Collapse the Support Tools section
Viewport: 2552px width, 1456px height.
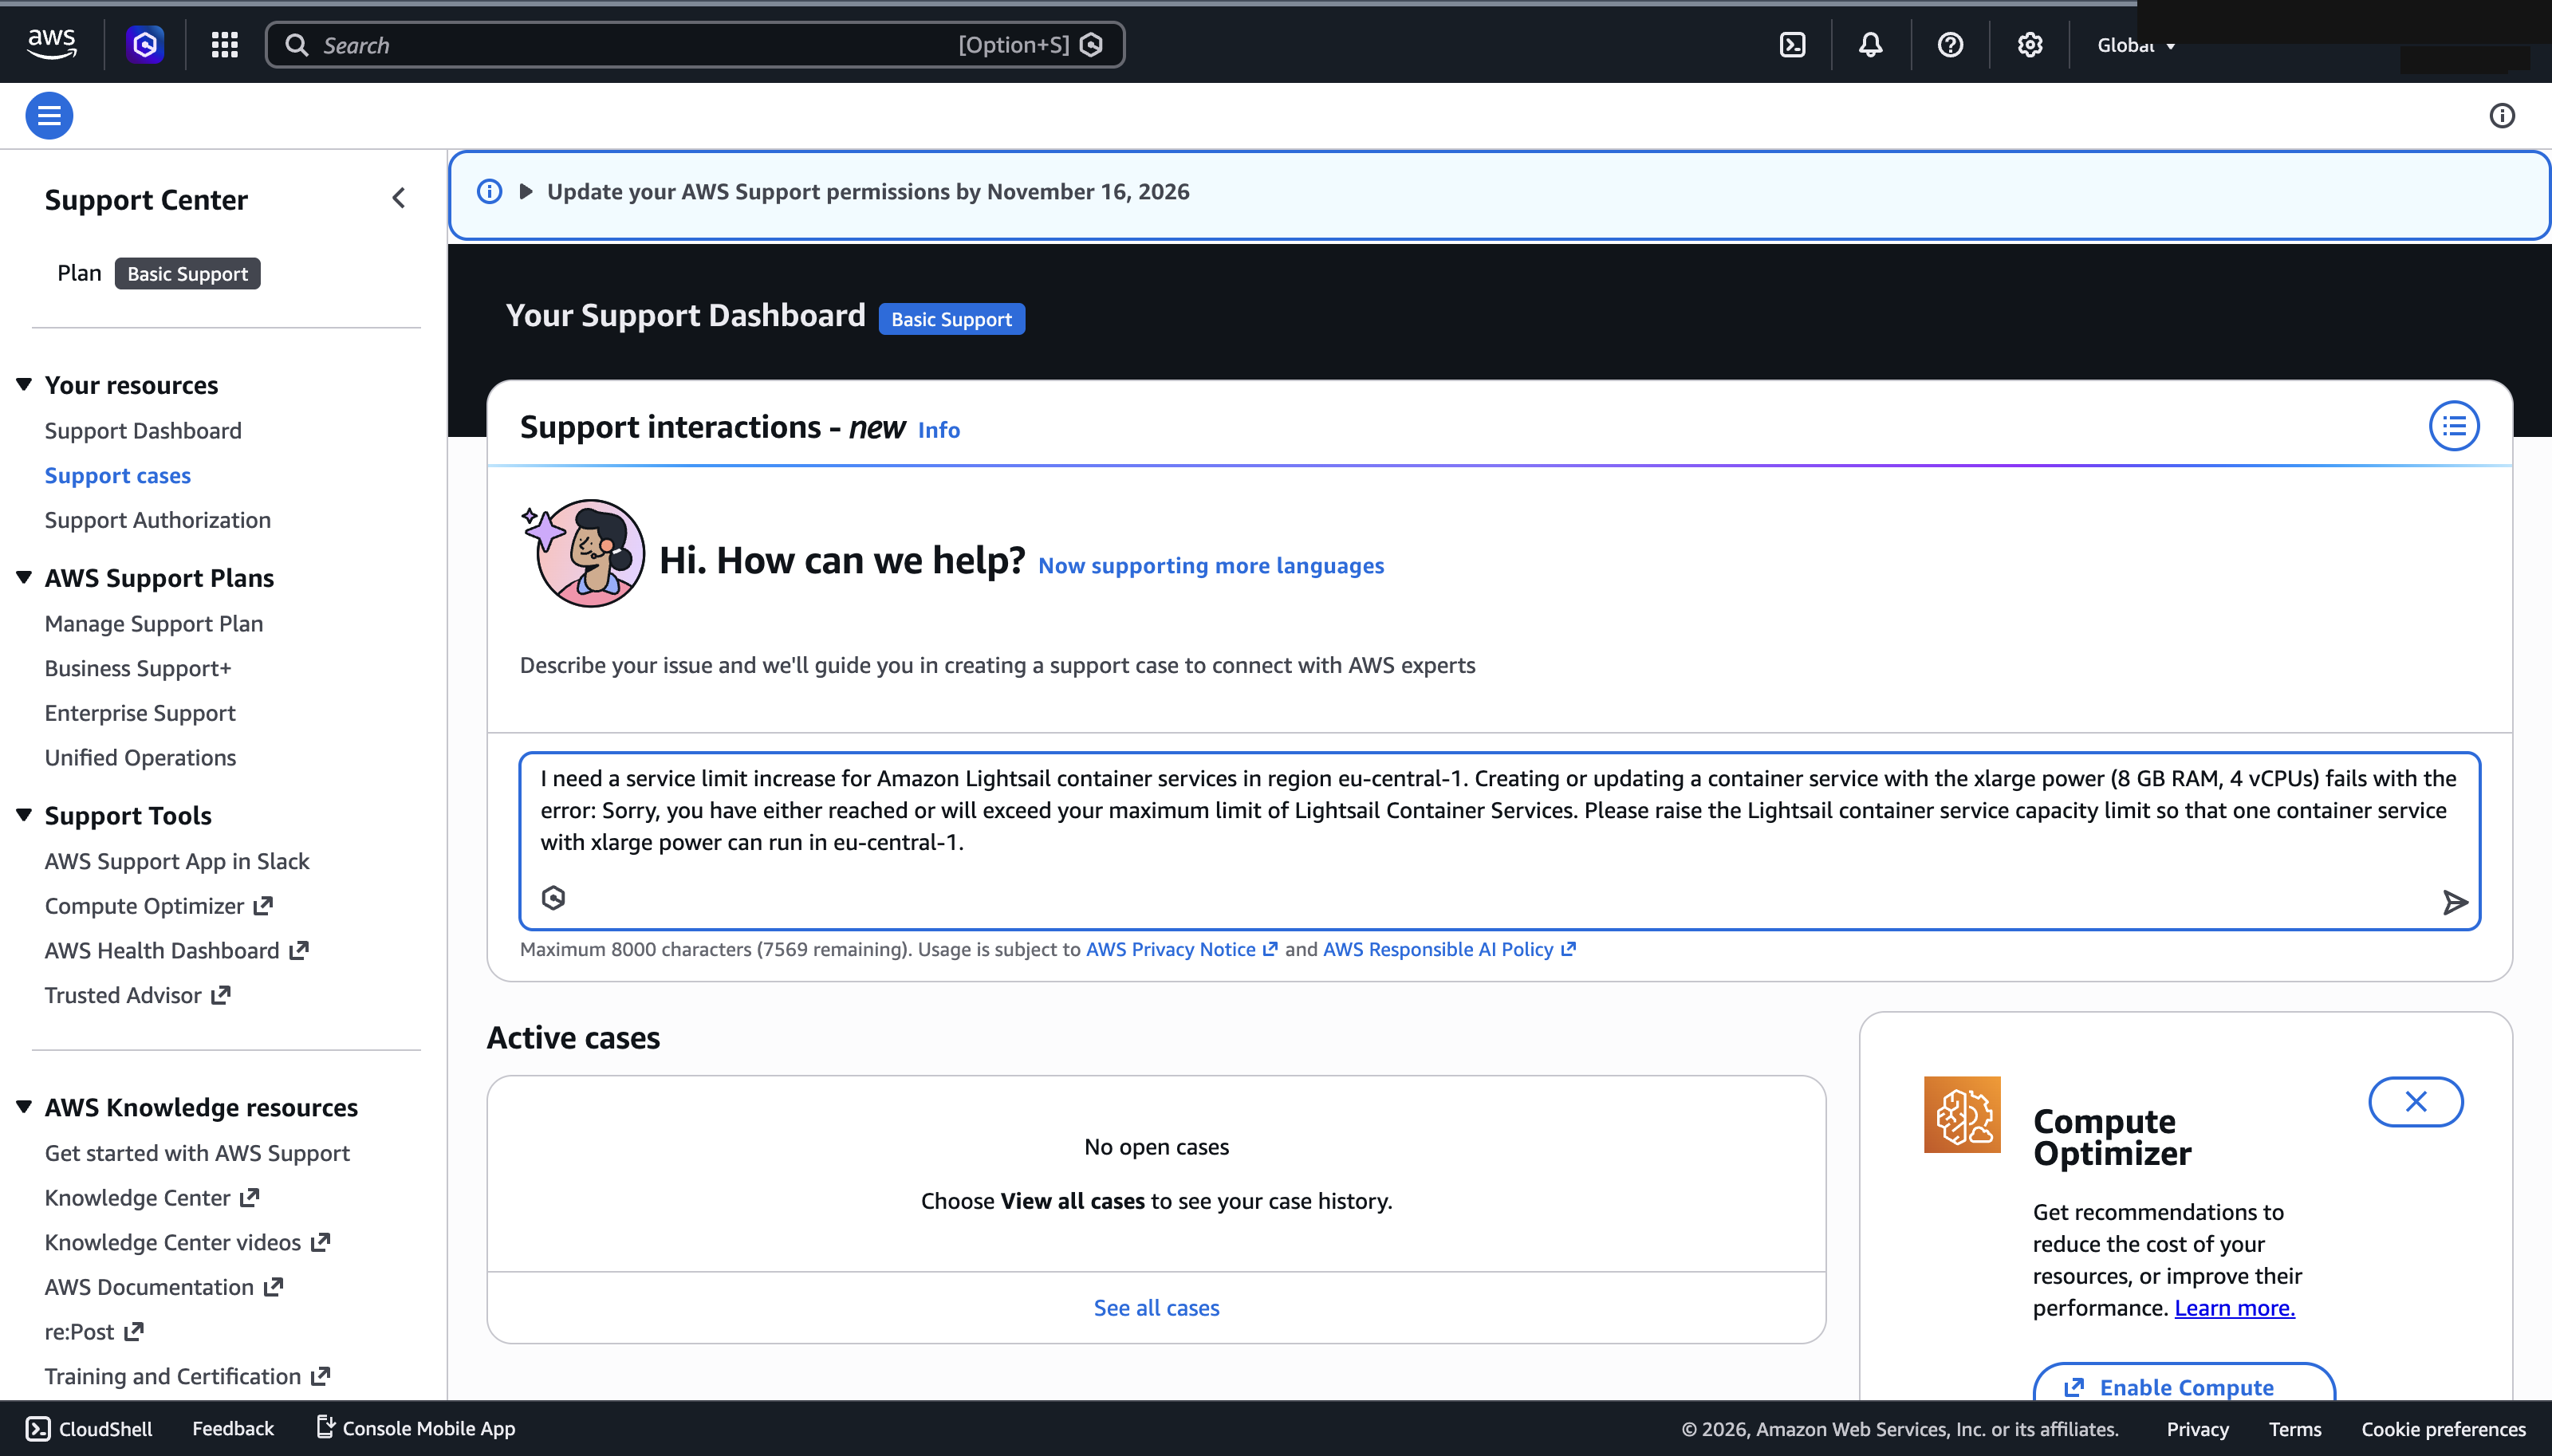click(x=24, y=815)
